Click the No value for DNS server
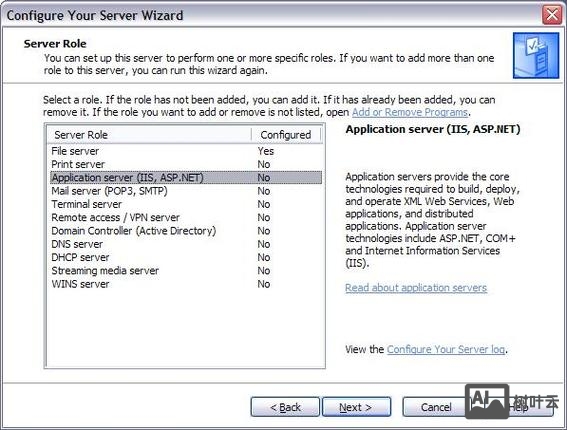This screenshot has height=430, width=567. (x=264, y=244)
